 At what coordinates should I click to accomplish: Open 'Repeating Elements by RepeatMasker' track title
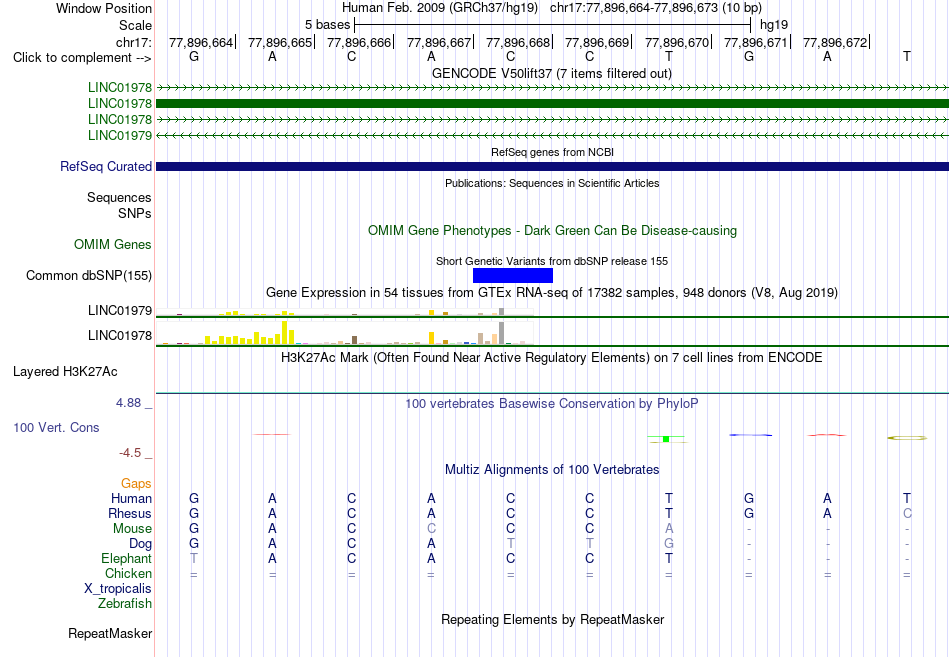point(552,619)
